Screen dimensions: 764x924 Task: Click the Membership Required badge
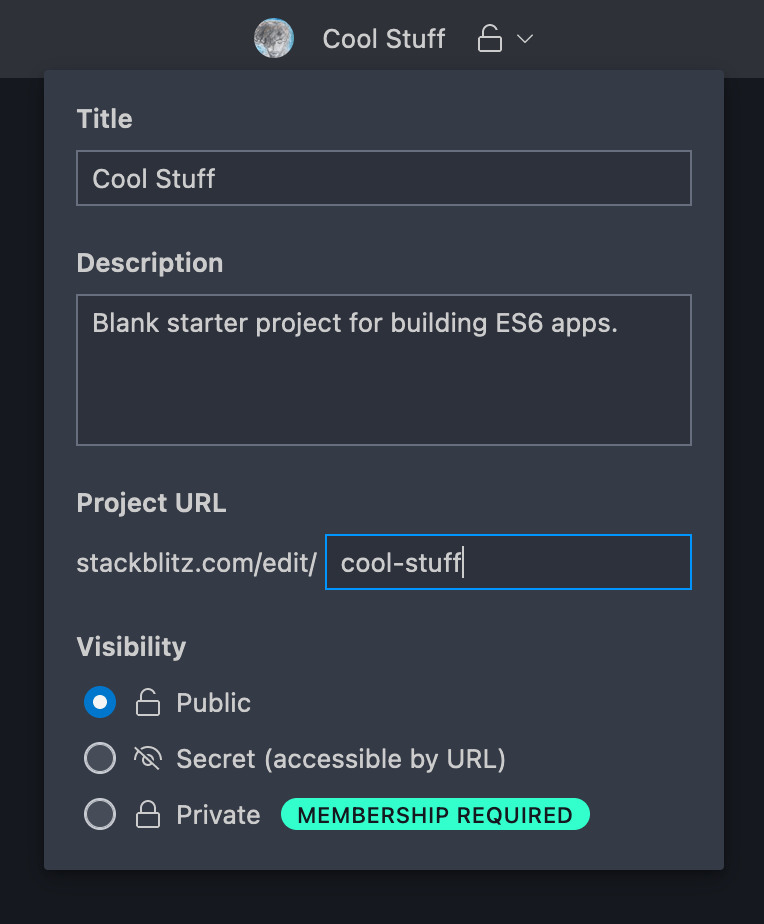click(x=435, y=814)
